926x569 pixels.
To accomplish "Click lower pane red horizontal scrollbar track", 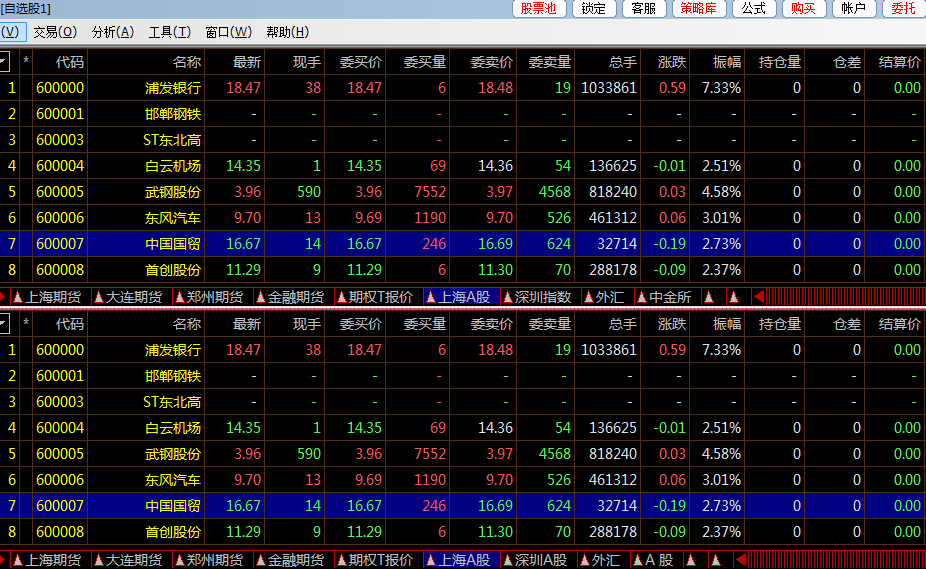I will click(836, 559).
